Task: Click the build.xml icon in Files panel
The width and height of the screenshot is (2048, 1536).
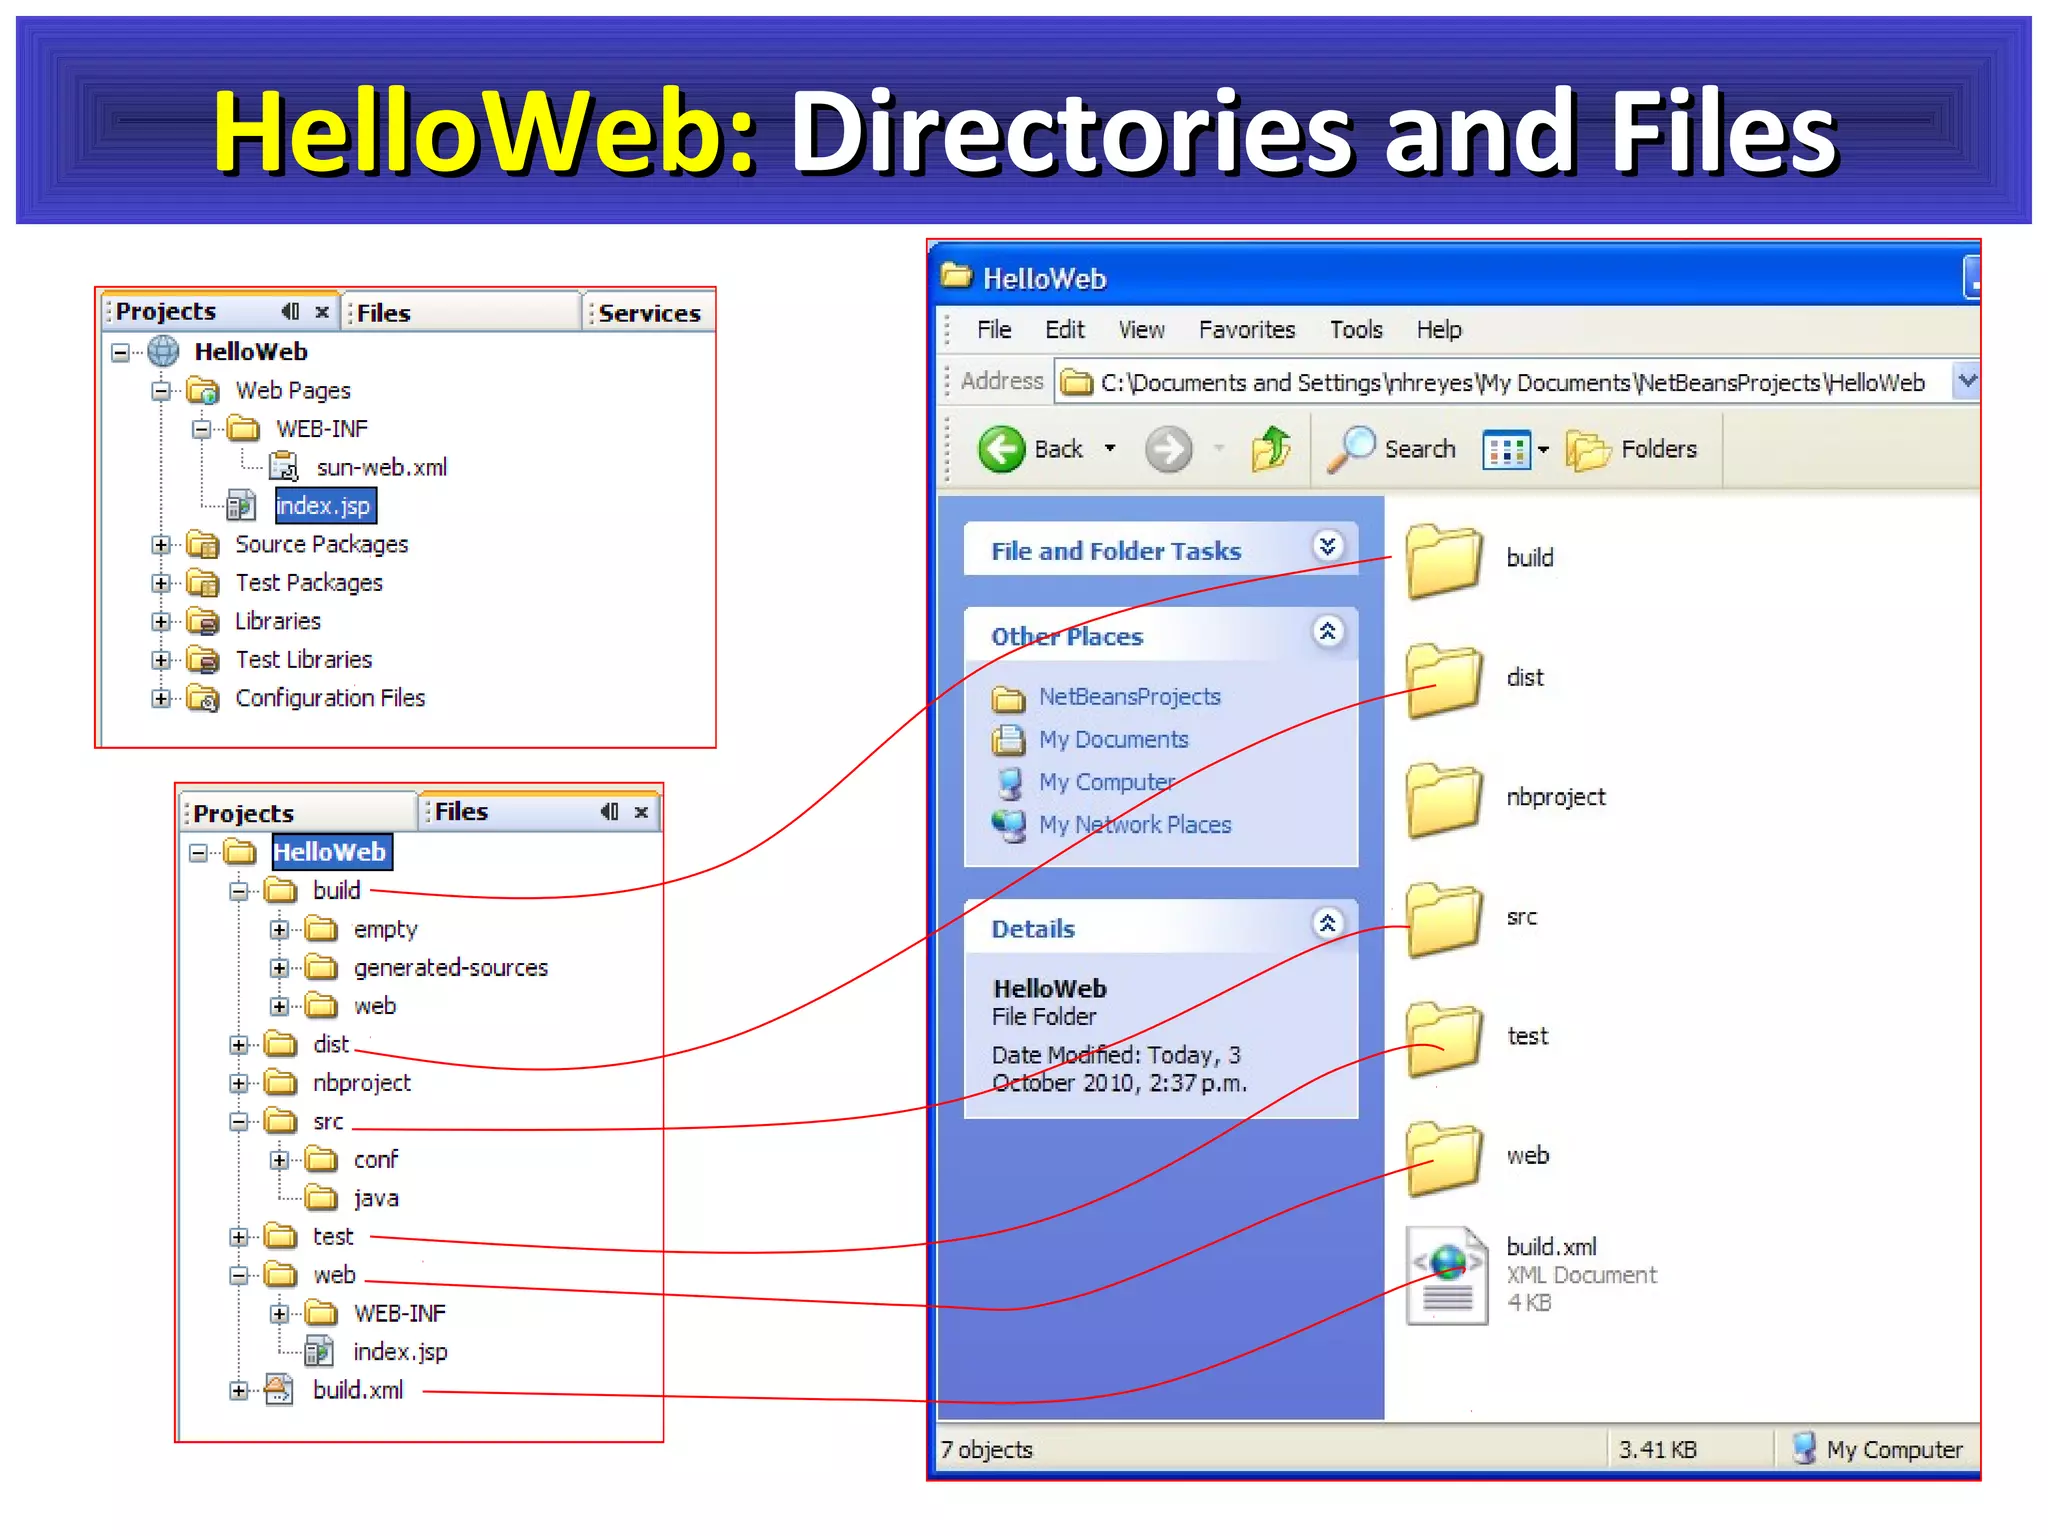Action: coord(279,1390)
